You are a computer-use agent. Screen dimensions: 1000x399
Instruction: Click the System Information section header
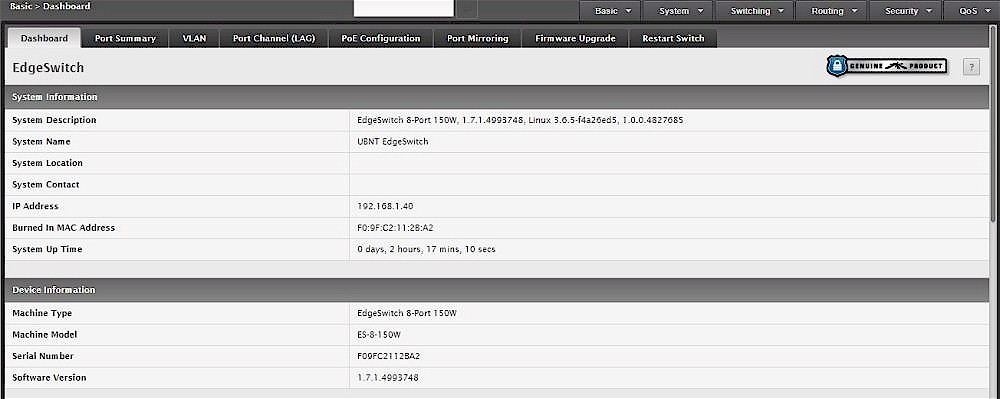[497, 97]
